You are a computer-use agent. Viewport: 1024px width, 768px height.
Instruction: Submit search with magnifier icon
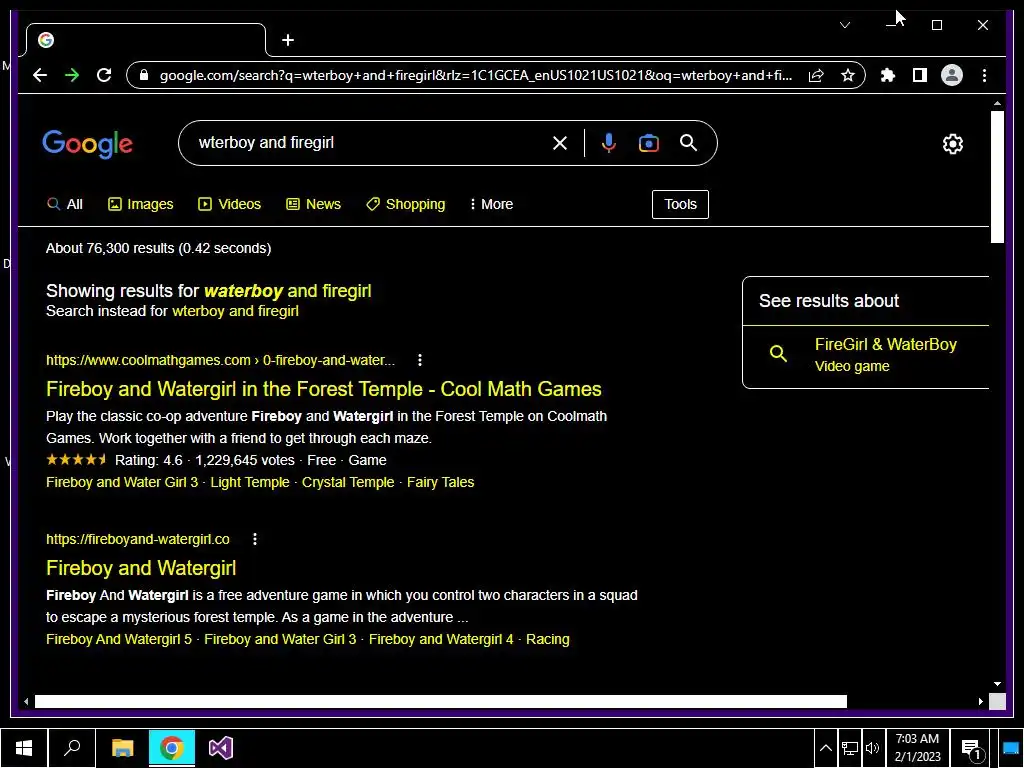tap(688, 143)
